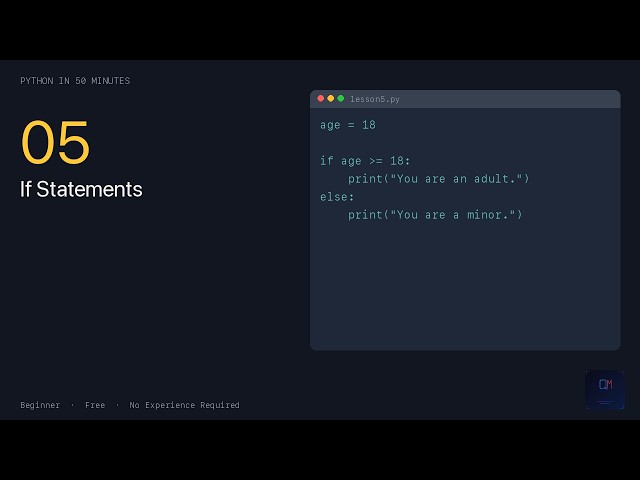Click the lesson5.py file name
This screenshot has width=640, height=480.
[x=375, y=99]
